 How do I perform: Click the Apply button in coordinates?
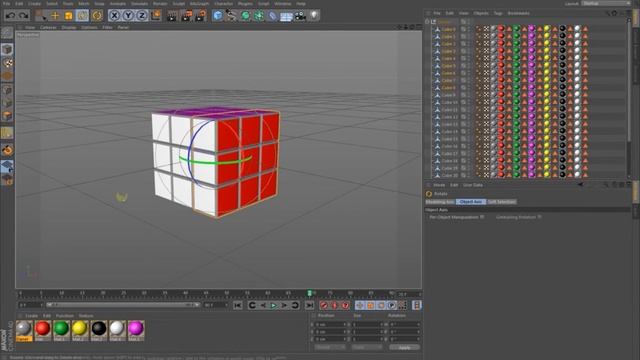click(x=404, y=347)
